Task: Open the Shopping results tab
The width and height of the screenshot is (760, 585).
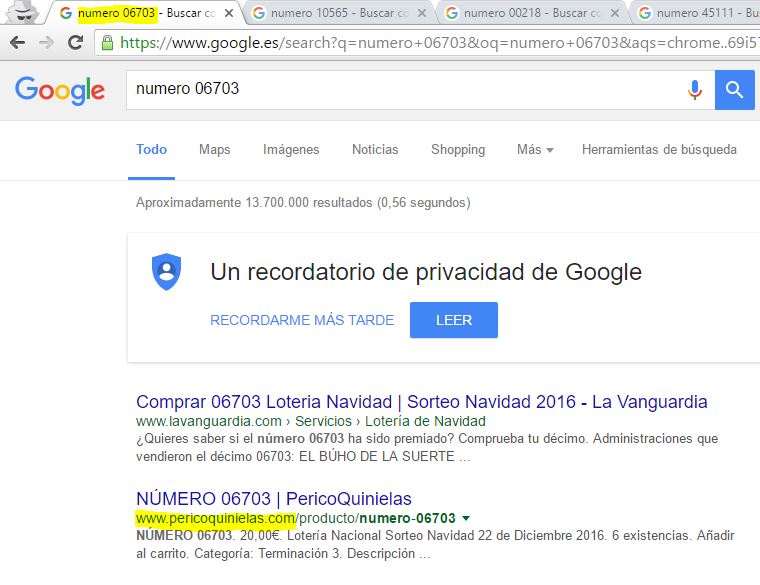Action: point(458,150)
